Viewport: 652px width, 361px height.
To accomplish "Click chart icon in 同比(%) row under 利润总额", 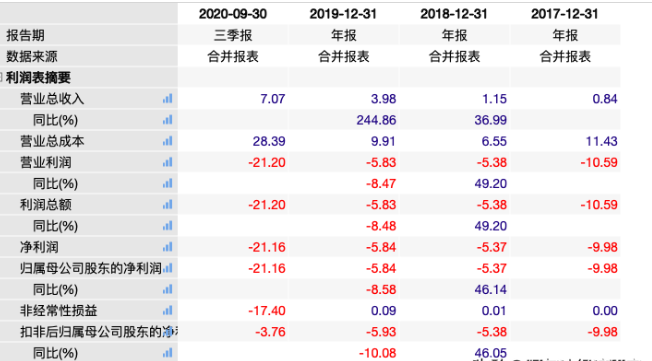I will click(x=168, y=226).
